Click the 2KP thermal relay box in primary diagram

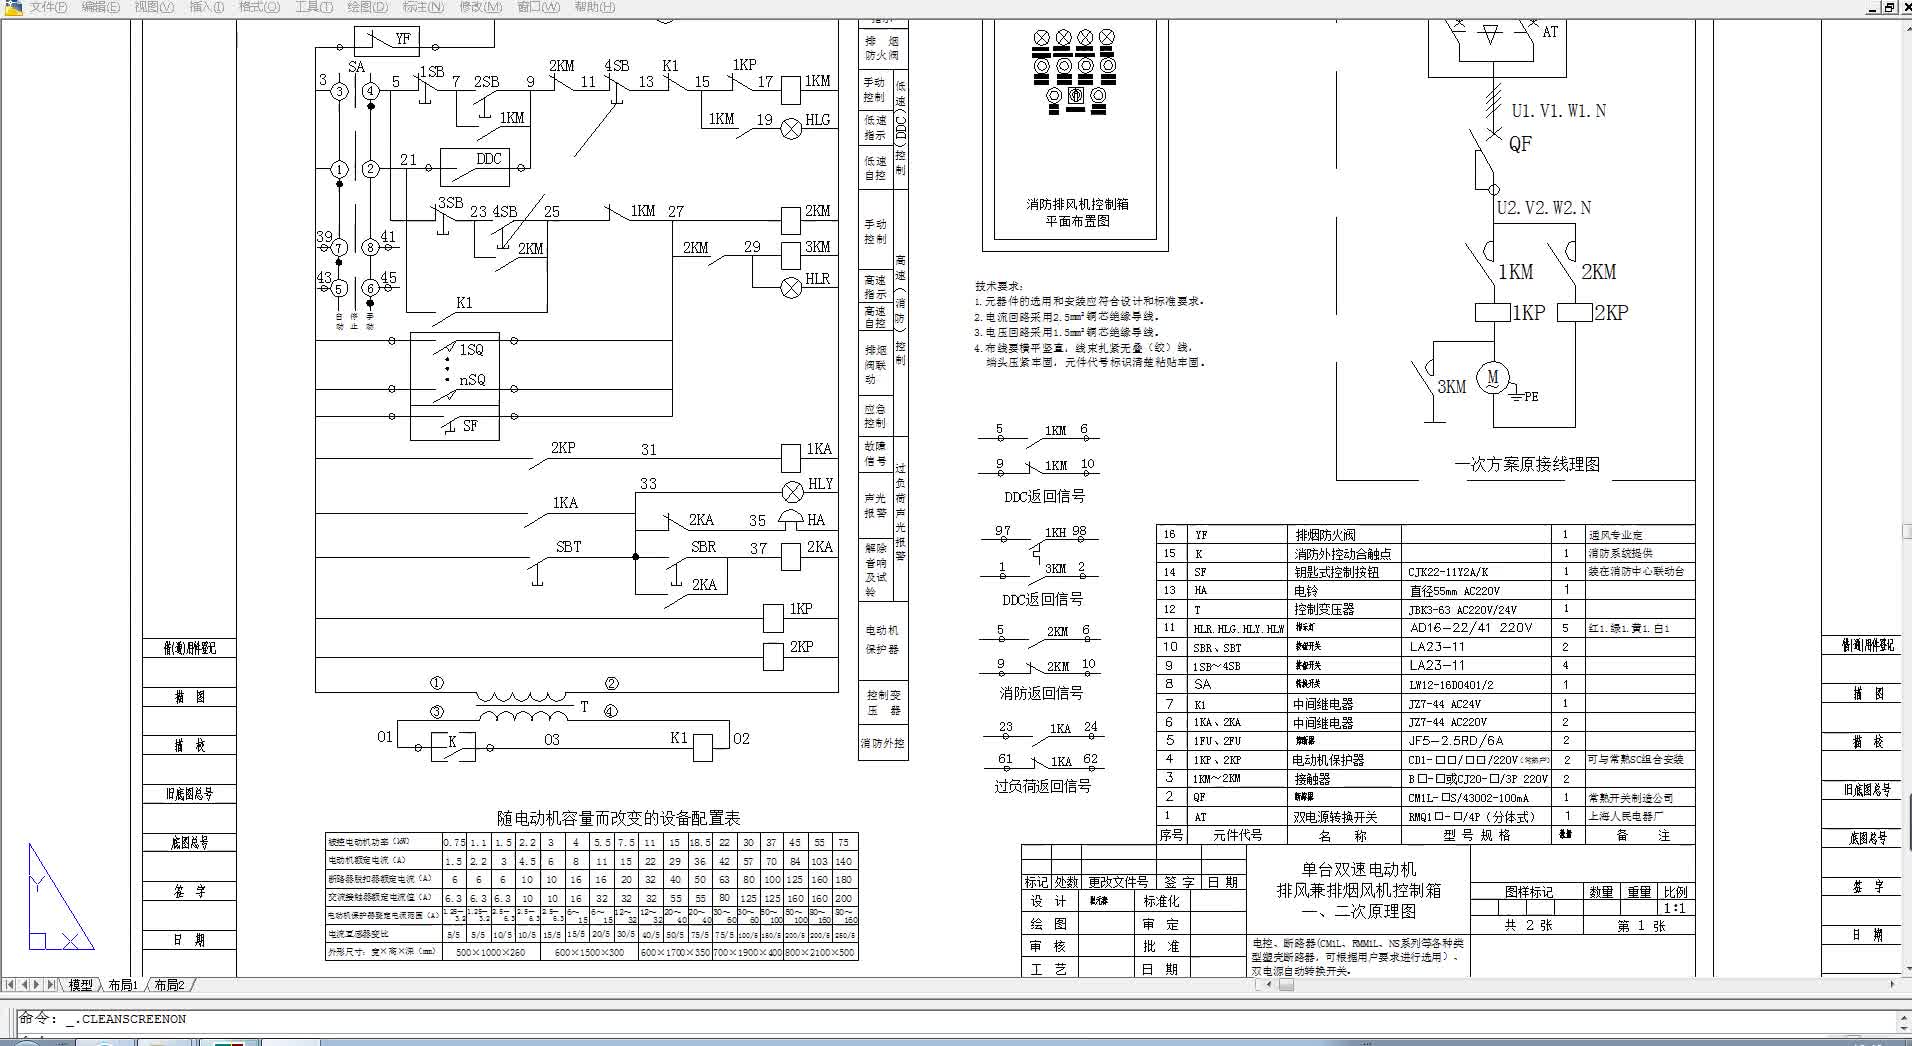1575,312
